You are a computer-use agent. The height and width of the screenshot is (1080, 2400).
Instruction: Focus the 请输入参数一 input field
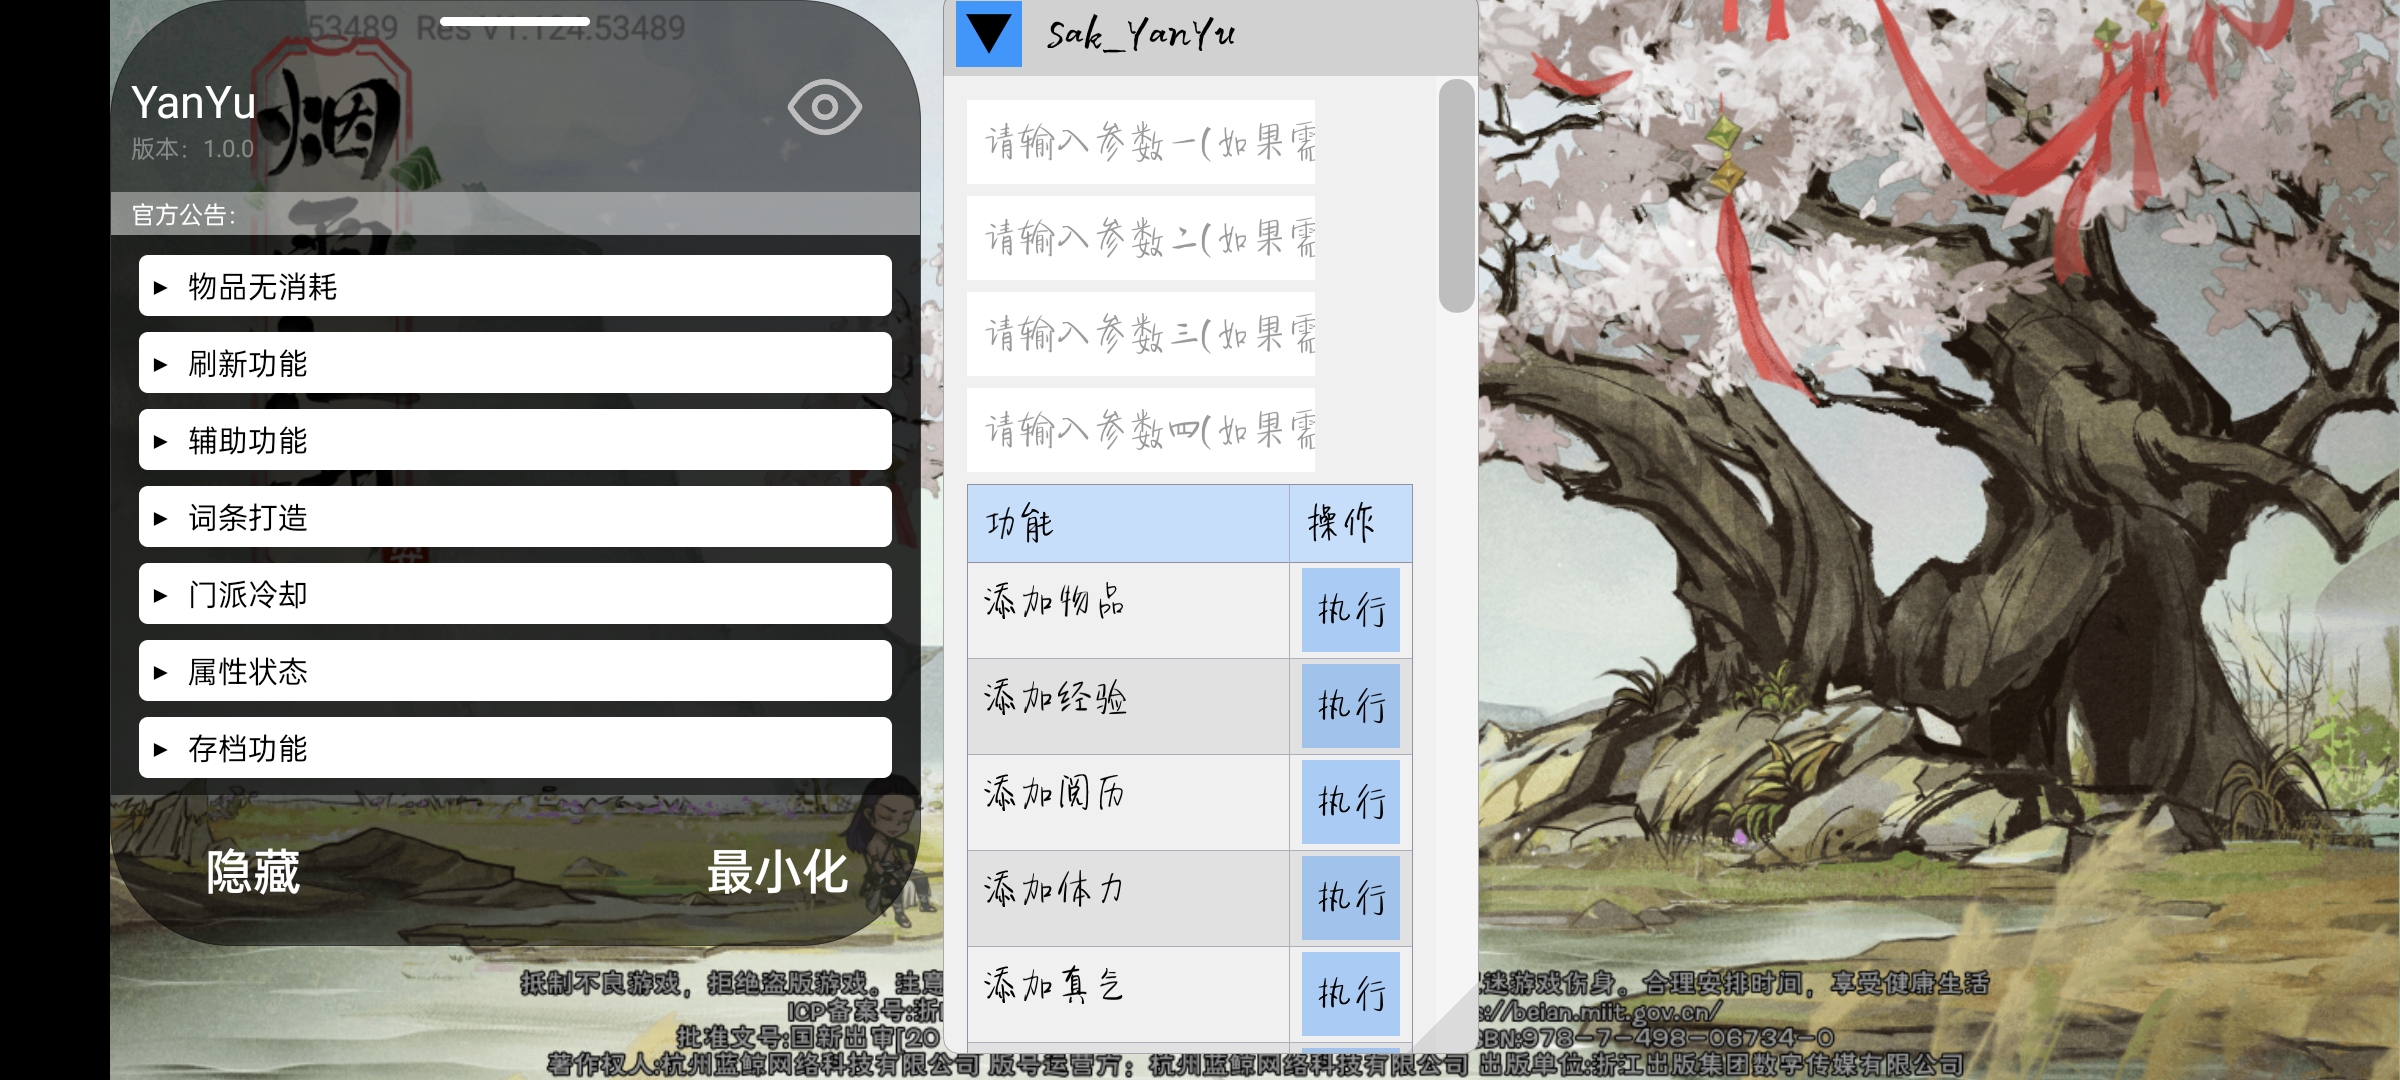[1141, 142]
